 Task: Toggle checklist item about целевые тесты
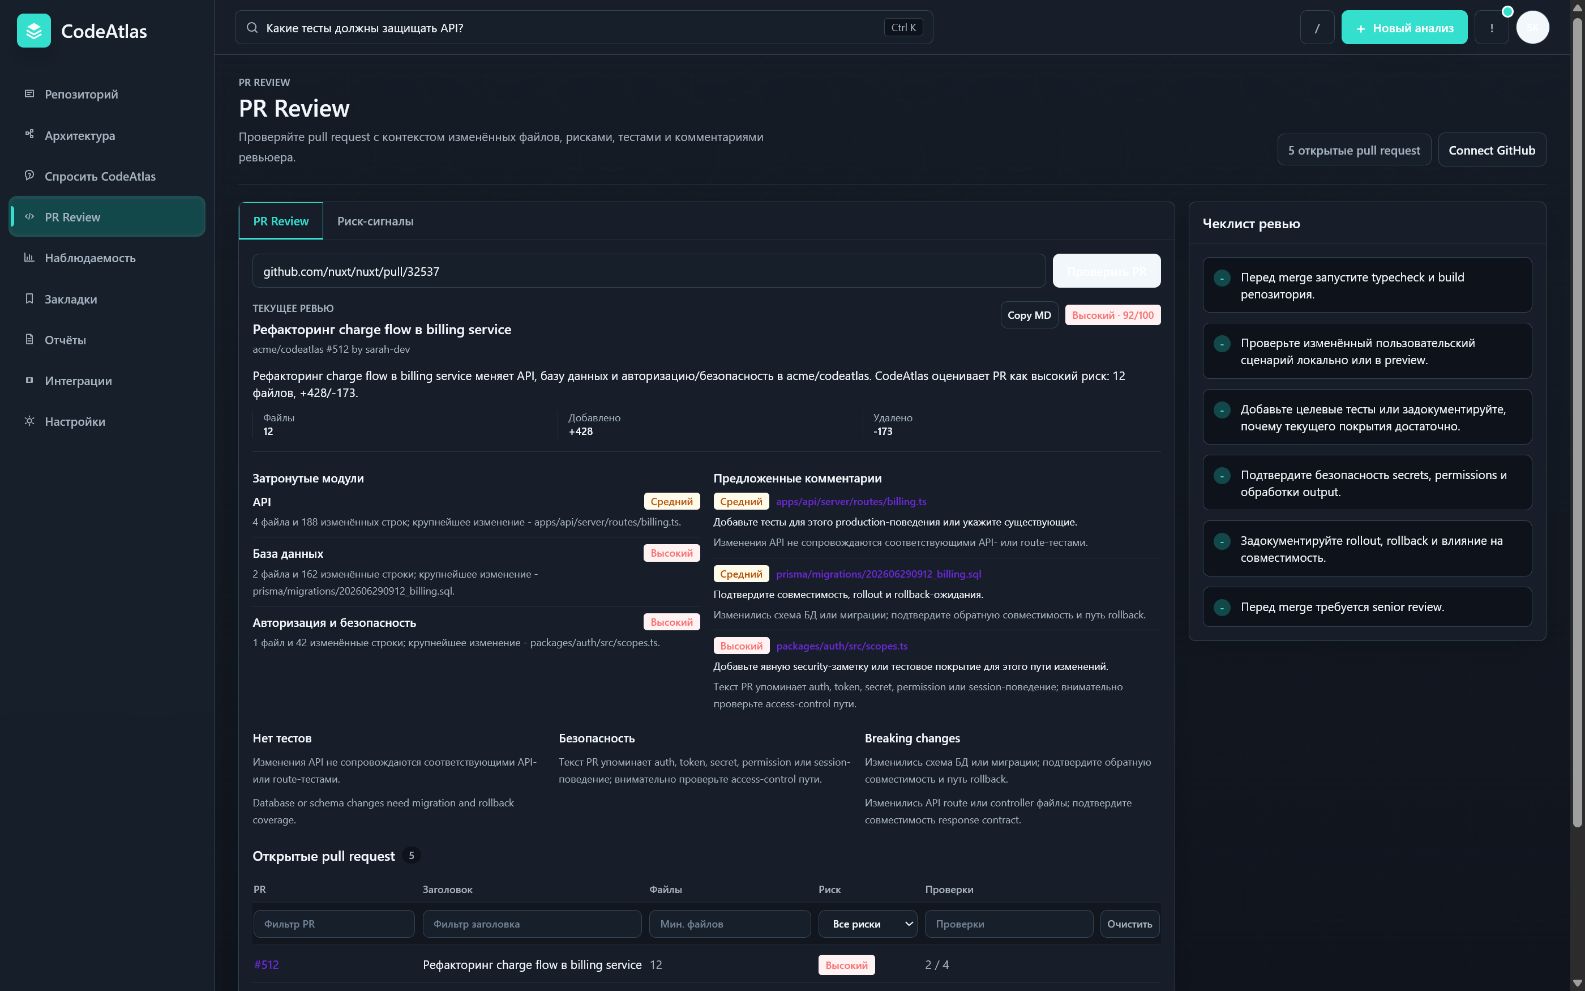pos(1222,410)
